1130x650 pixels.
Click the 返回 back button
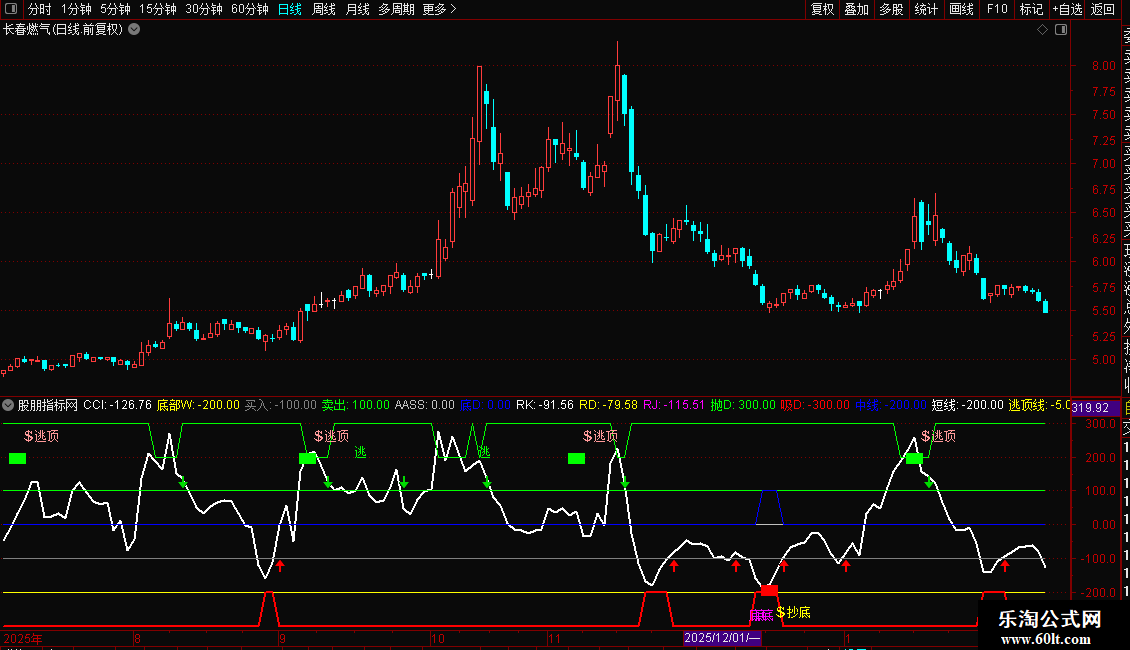pos(1103,9)
